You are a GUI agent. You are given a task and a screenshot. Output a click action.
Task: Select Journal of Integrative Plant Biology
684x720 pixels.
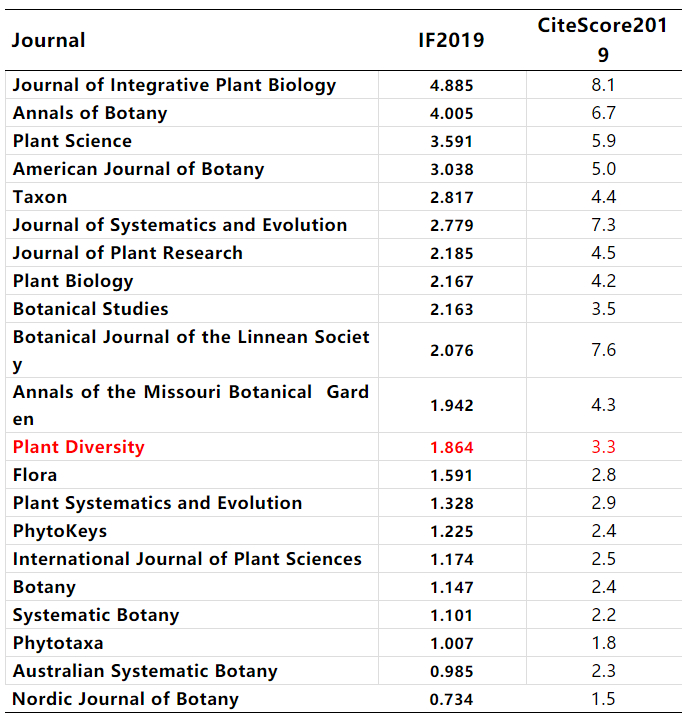[174, 85]
